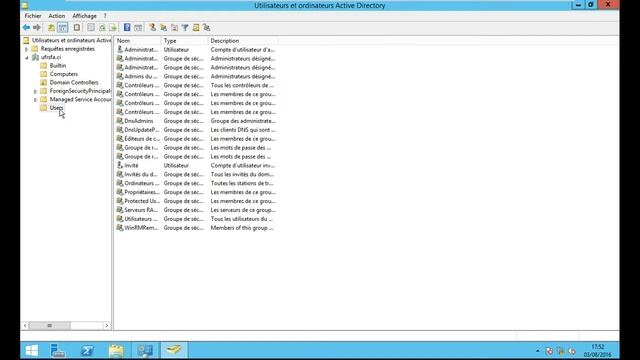Create a new organizational unit toolbar icon
Screen dimensions: 640x360
174,27
